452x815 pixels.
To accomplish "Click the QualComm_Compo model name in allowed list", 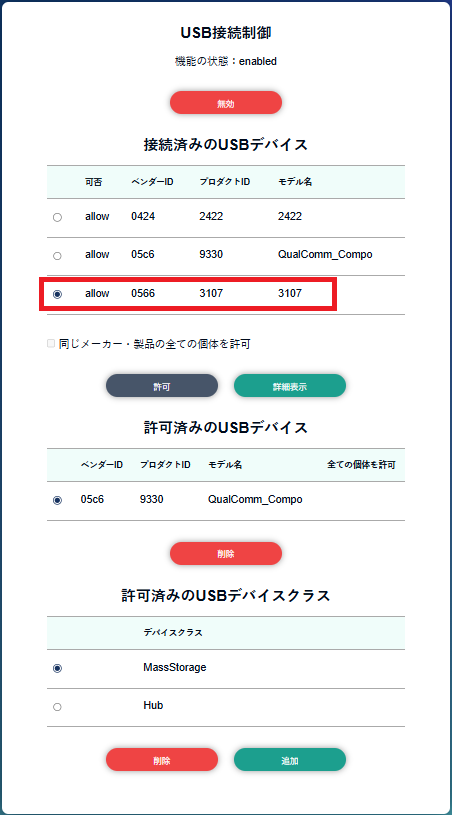I will coord(255,499).
